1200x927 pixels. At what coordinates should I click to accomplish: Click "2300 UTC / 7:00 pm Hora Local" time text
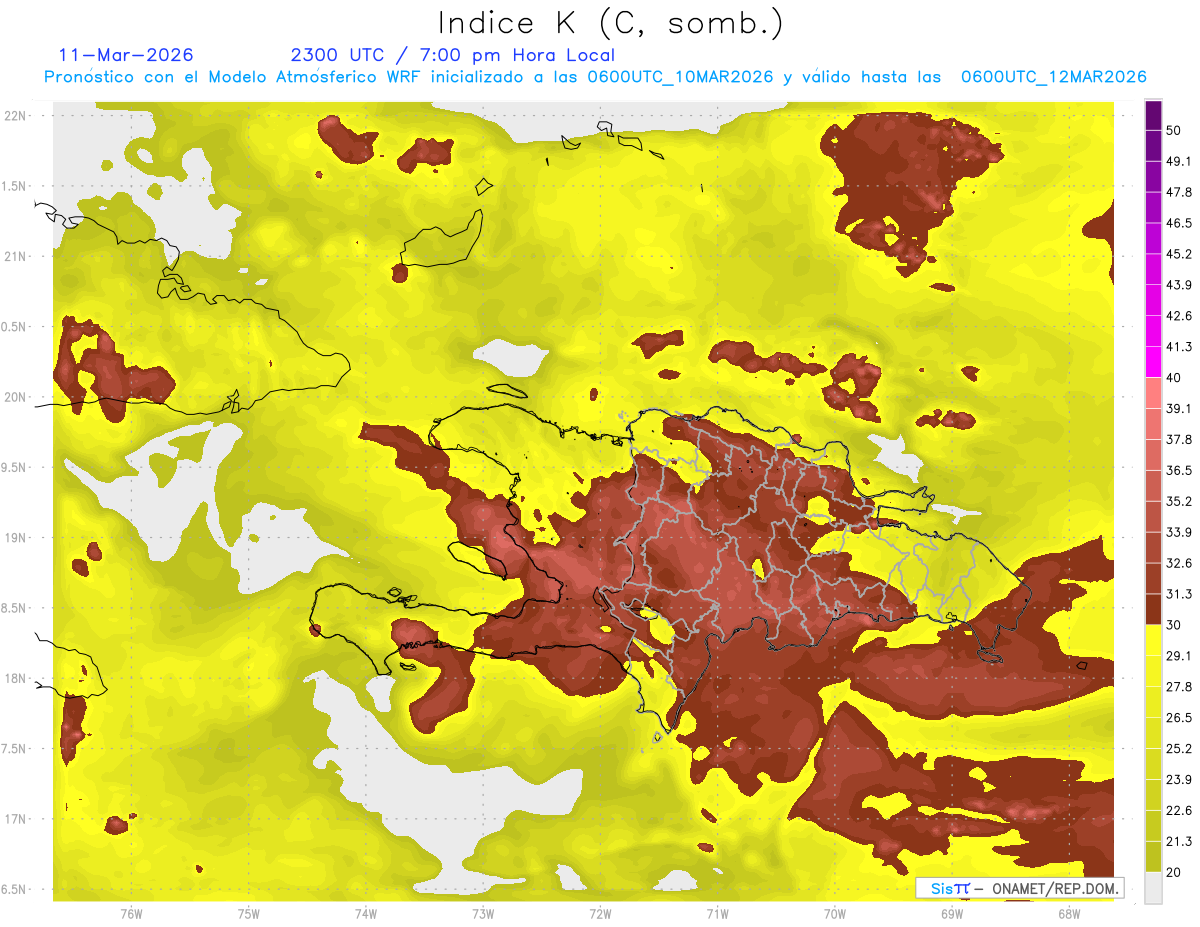(x=453, y=55)
